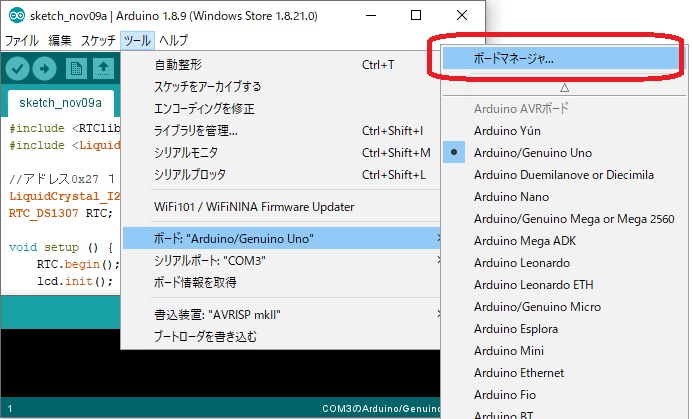Choose ブートローダを書き込む
692x419 pixels.
click(281, 336)
